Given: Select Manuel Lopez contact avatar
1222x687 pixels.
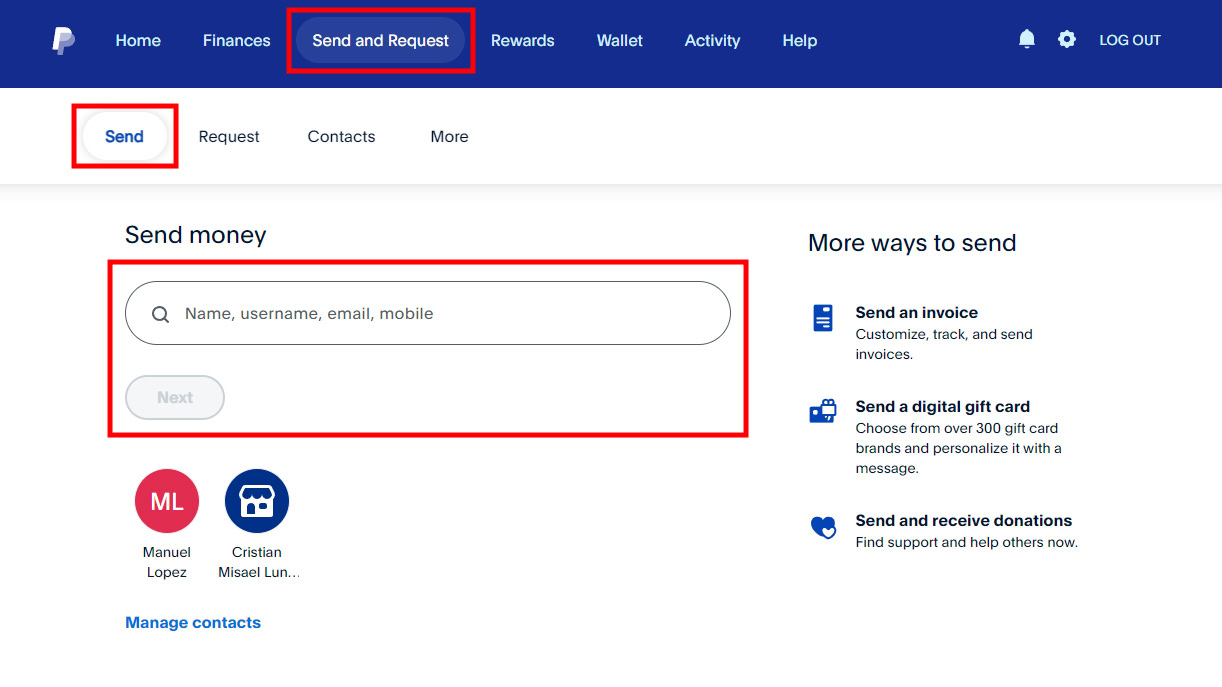Looking at the screenshot, I should click(167, 501).
